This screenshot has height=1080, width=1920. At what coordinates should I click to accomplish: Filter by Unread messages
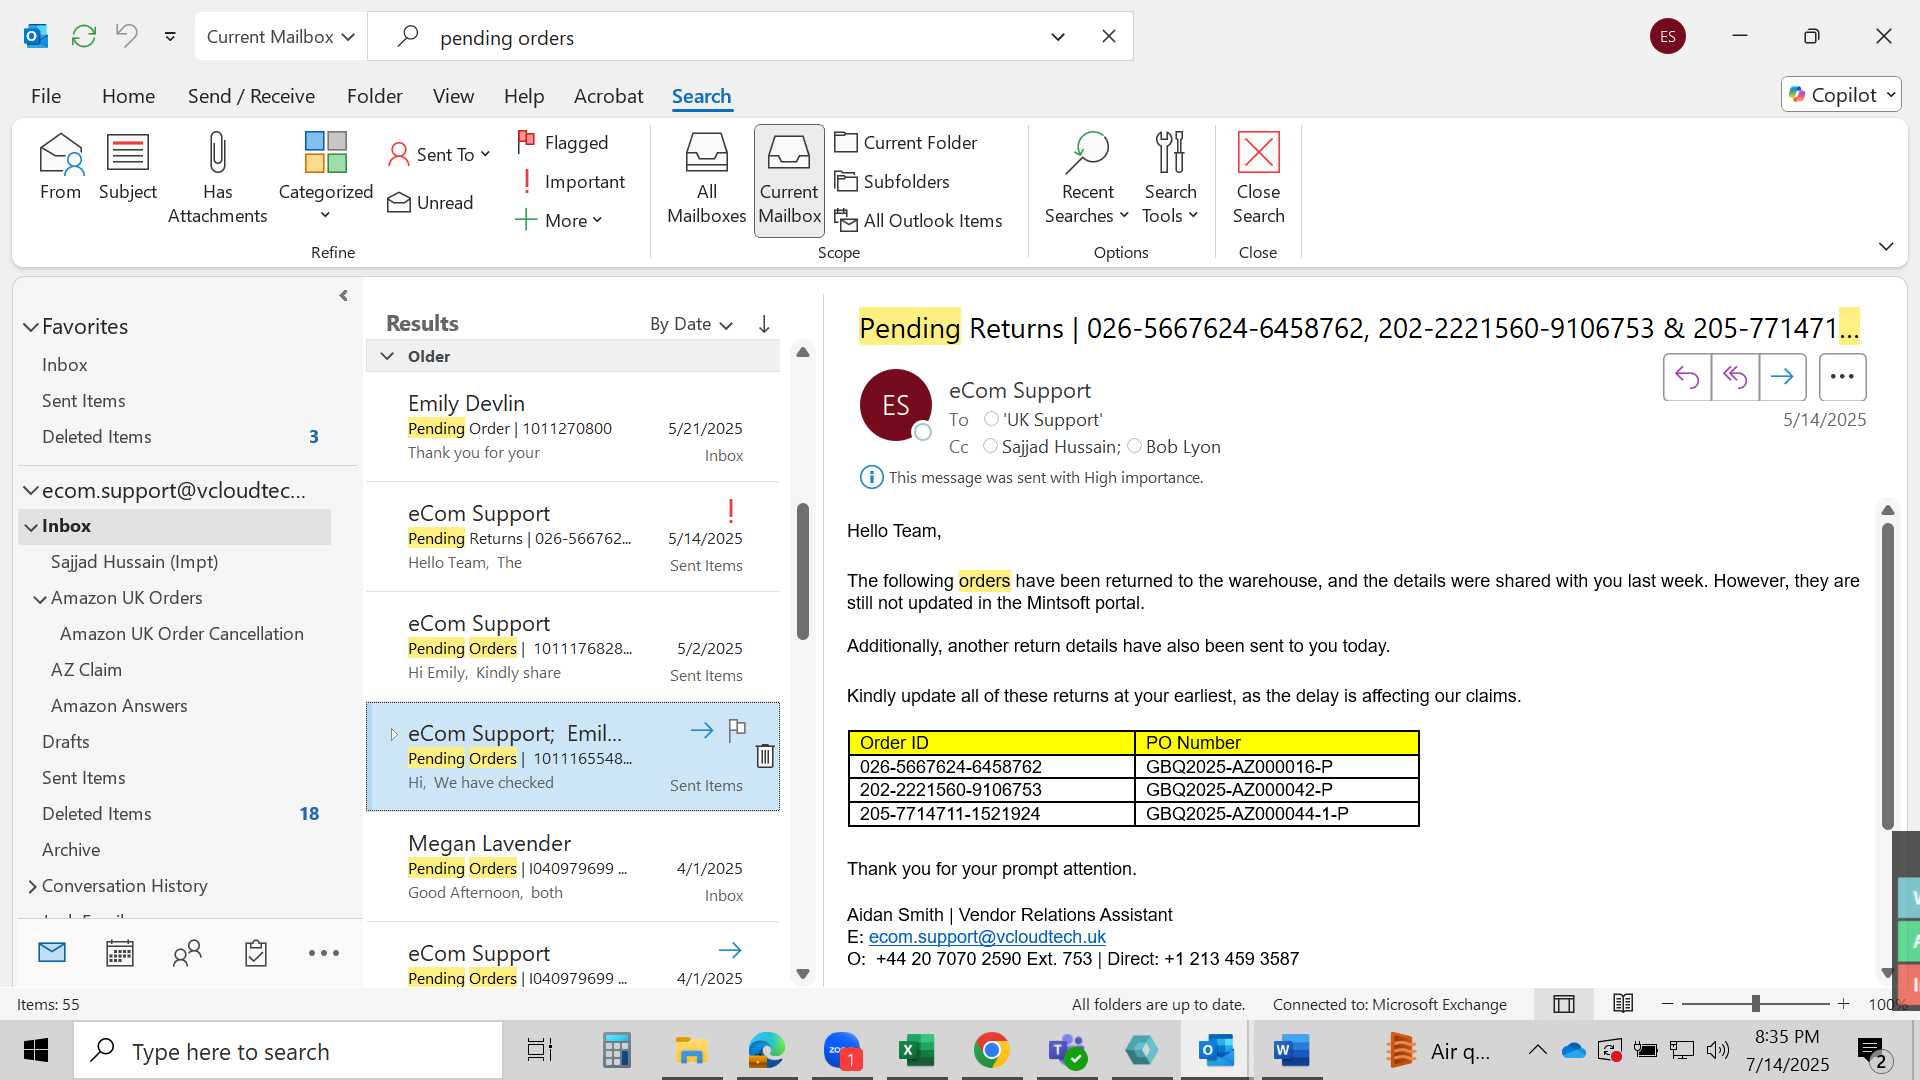pyautogui.click(x=431, y=203)
